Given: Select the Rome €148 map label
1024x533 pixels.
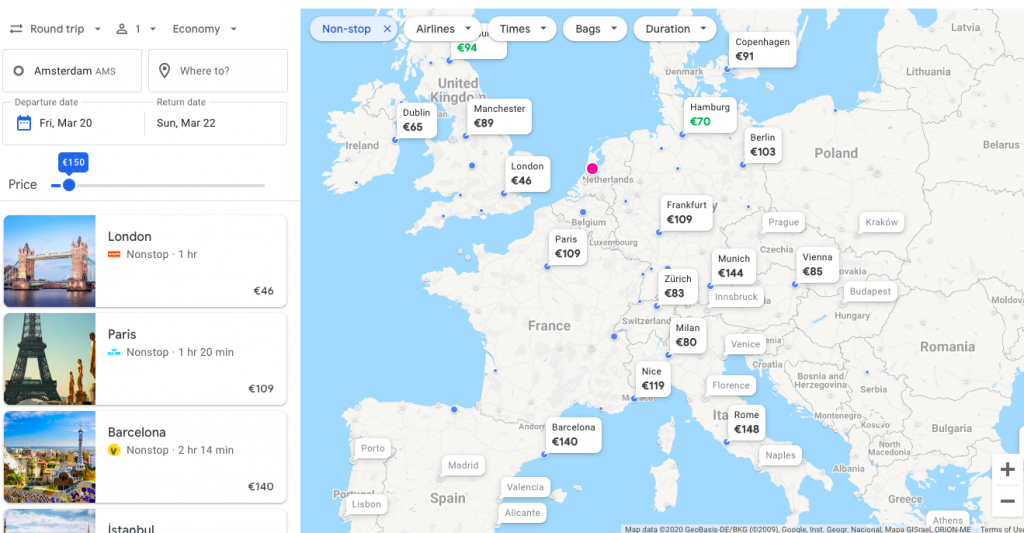Looking at the screenshot, I should pos(746,423).
